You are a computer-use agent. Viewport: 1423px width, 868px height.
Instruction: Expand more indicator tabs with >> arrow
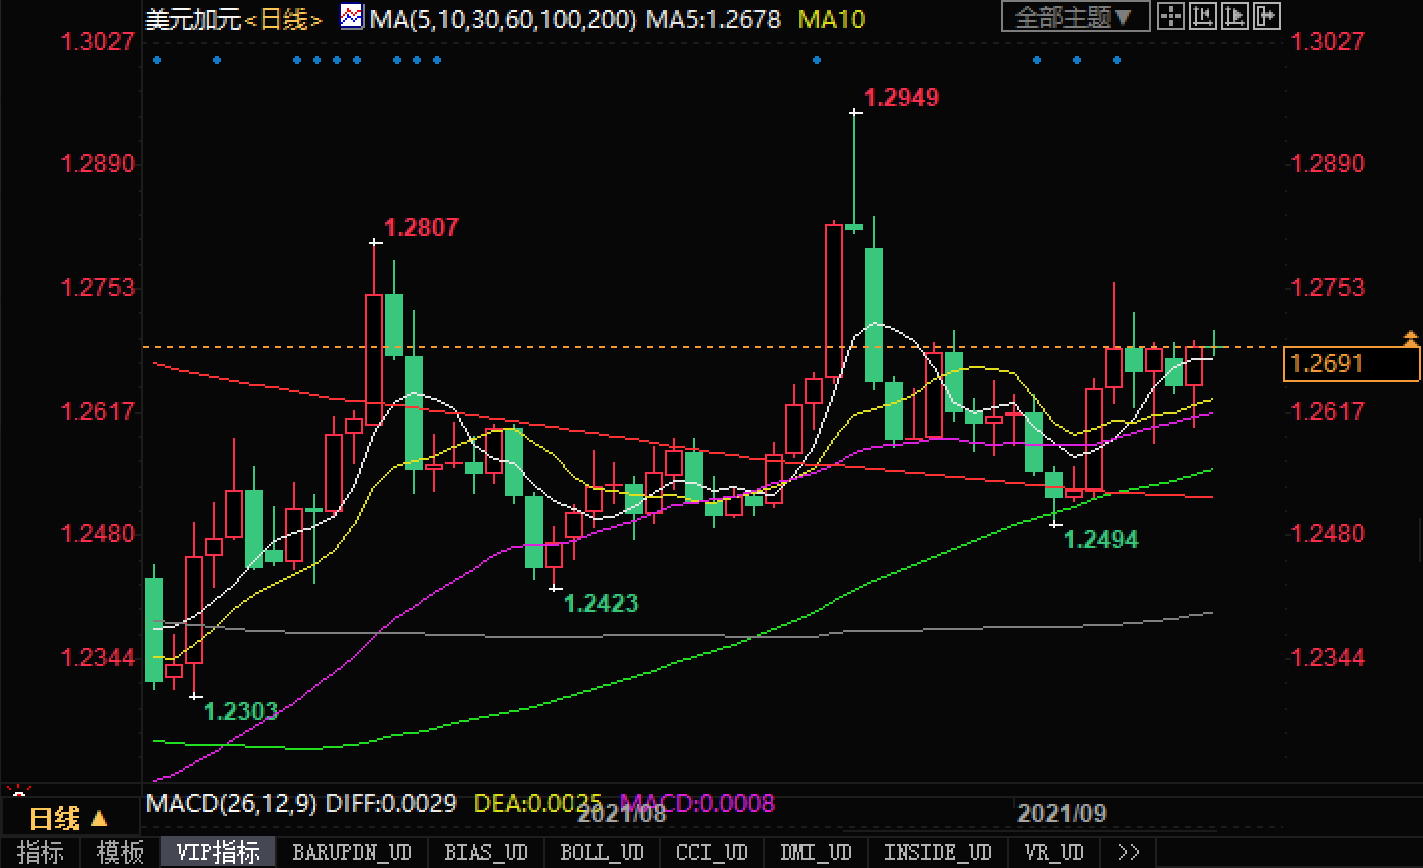click(1129, 853)
